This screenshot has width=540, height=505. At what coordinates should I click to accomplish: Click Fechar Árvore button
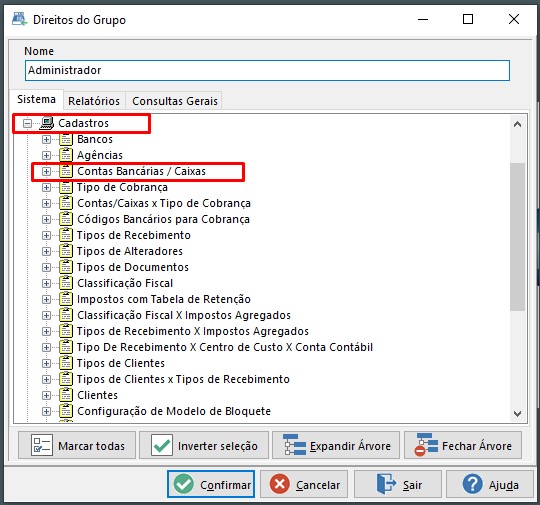pos(463,445)
